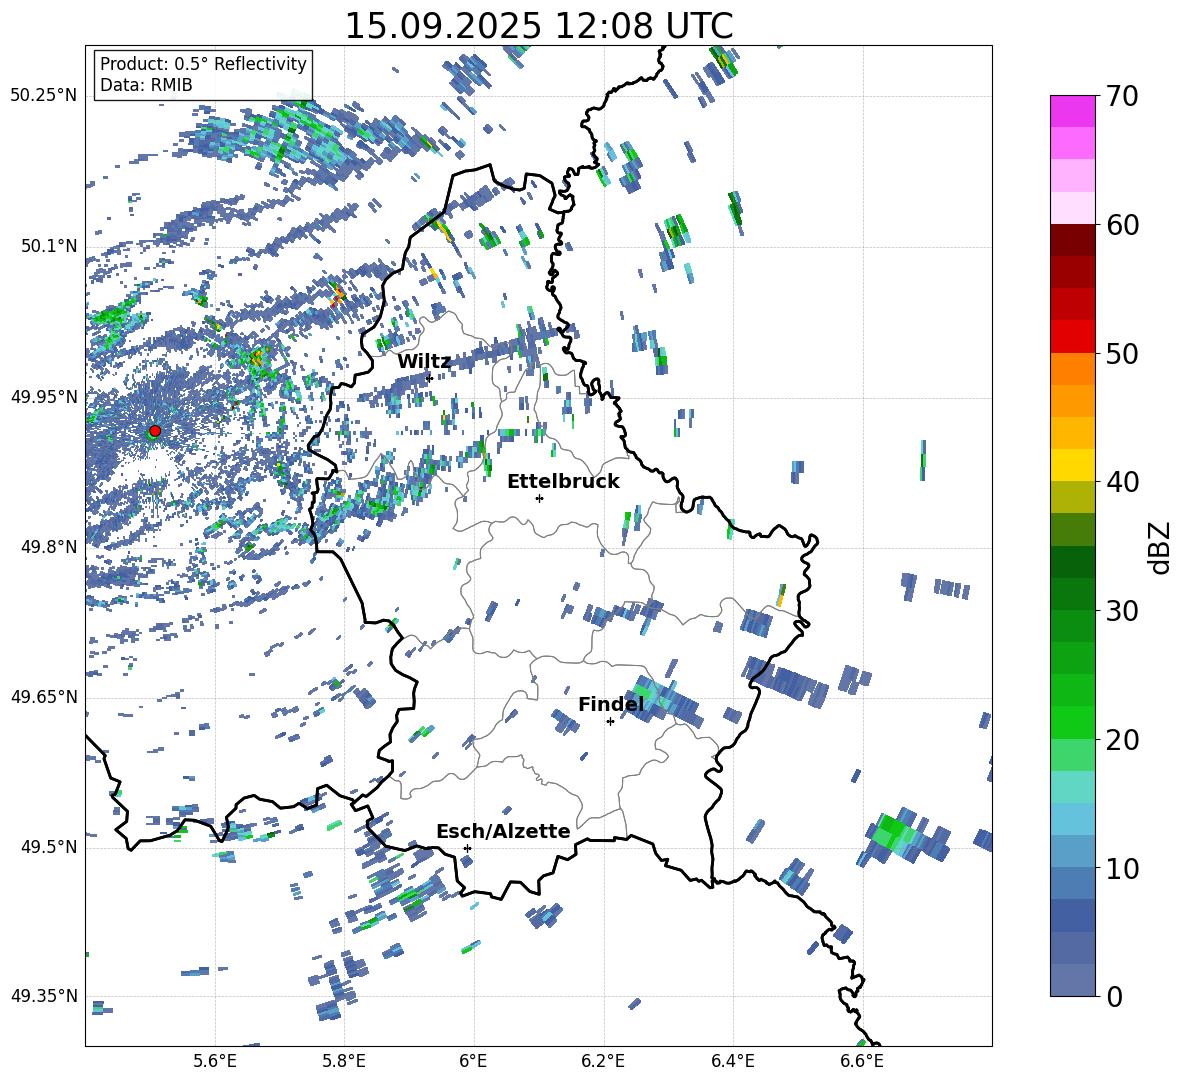
Task: Click the 0 tick on colorbar
Action: 1114,996
